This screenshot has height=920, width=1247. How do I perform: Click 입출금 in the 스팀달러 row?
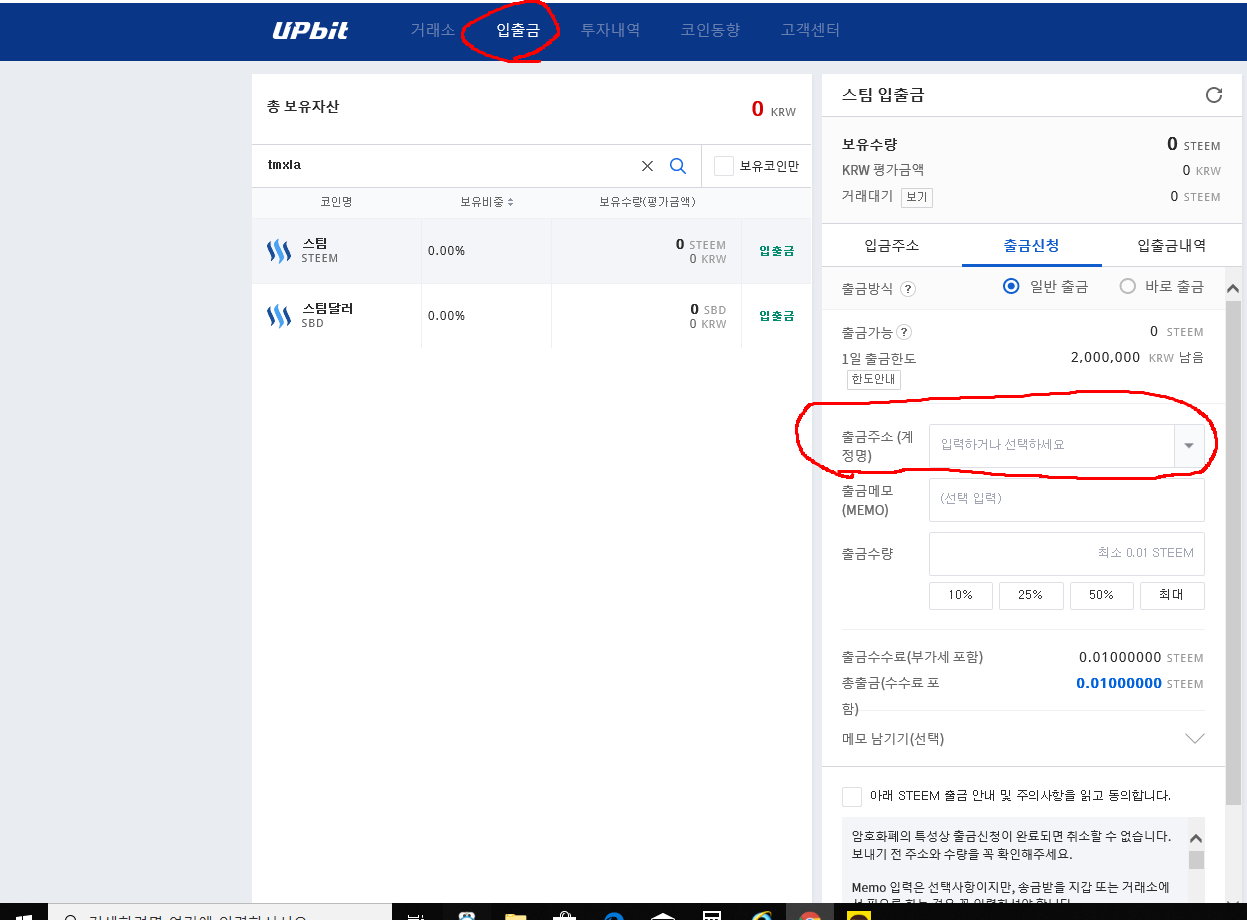point(777,316)
